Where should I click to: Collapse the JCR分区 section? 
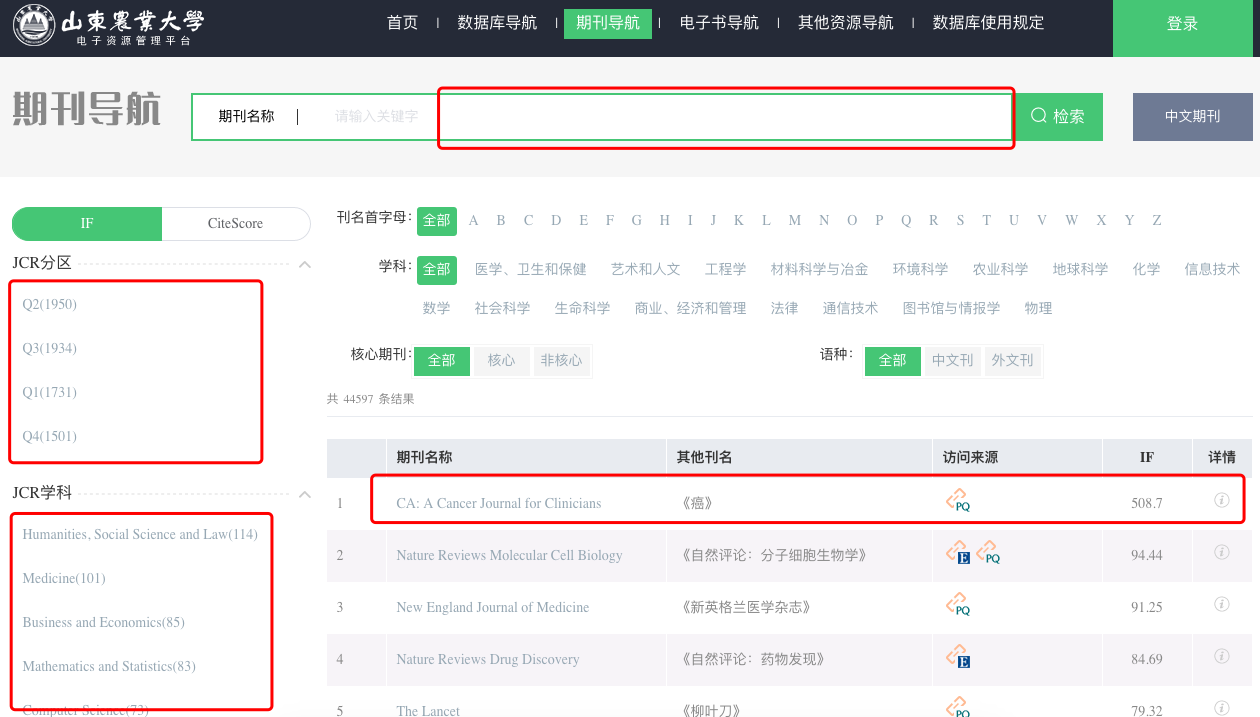coord(305,265)
